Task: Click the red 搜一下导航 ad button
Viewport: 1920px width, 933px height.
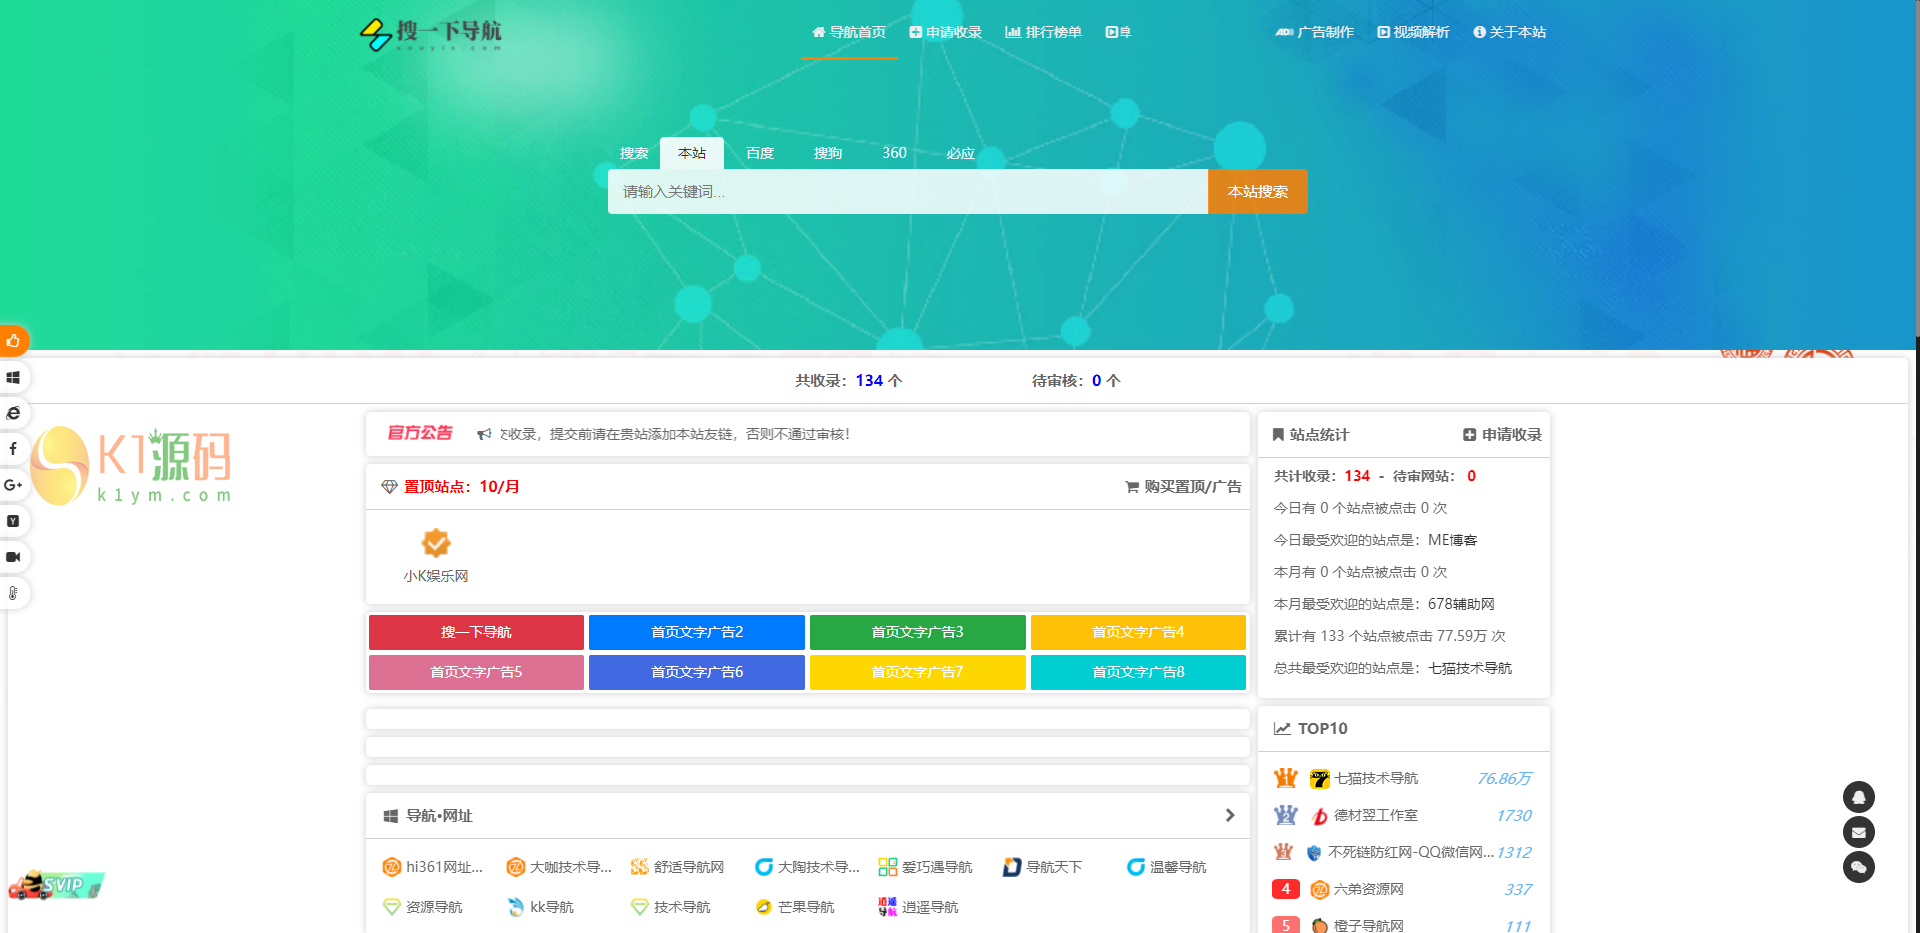Action: 476,632
